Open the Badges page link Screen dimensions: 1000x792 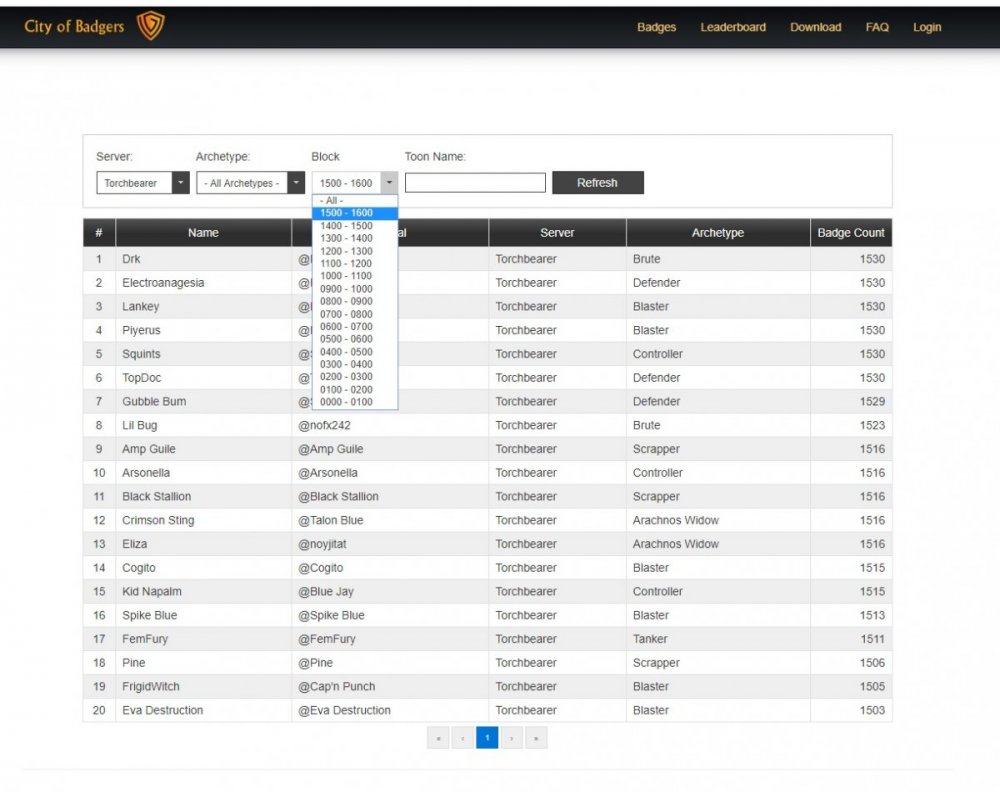(x=656, y=27)
